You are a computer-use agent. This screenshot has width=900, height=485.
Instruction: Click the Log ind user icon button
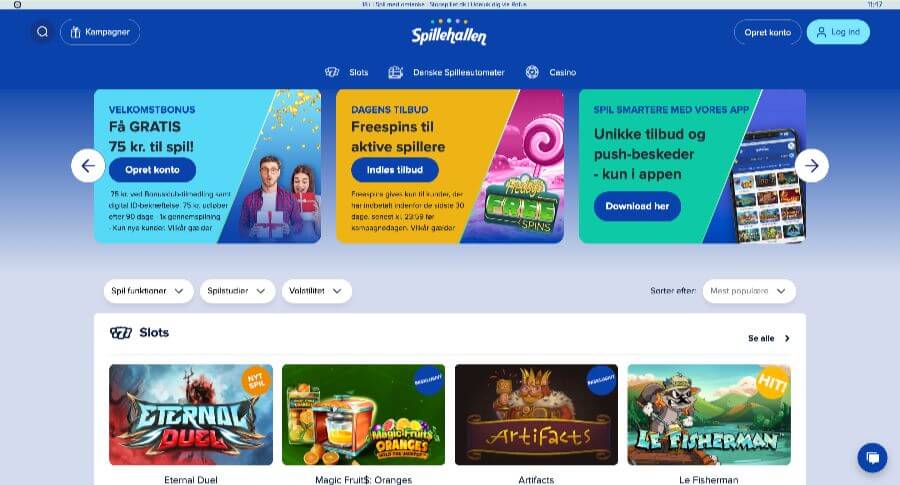click(838, 32)
